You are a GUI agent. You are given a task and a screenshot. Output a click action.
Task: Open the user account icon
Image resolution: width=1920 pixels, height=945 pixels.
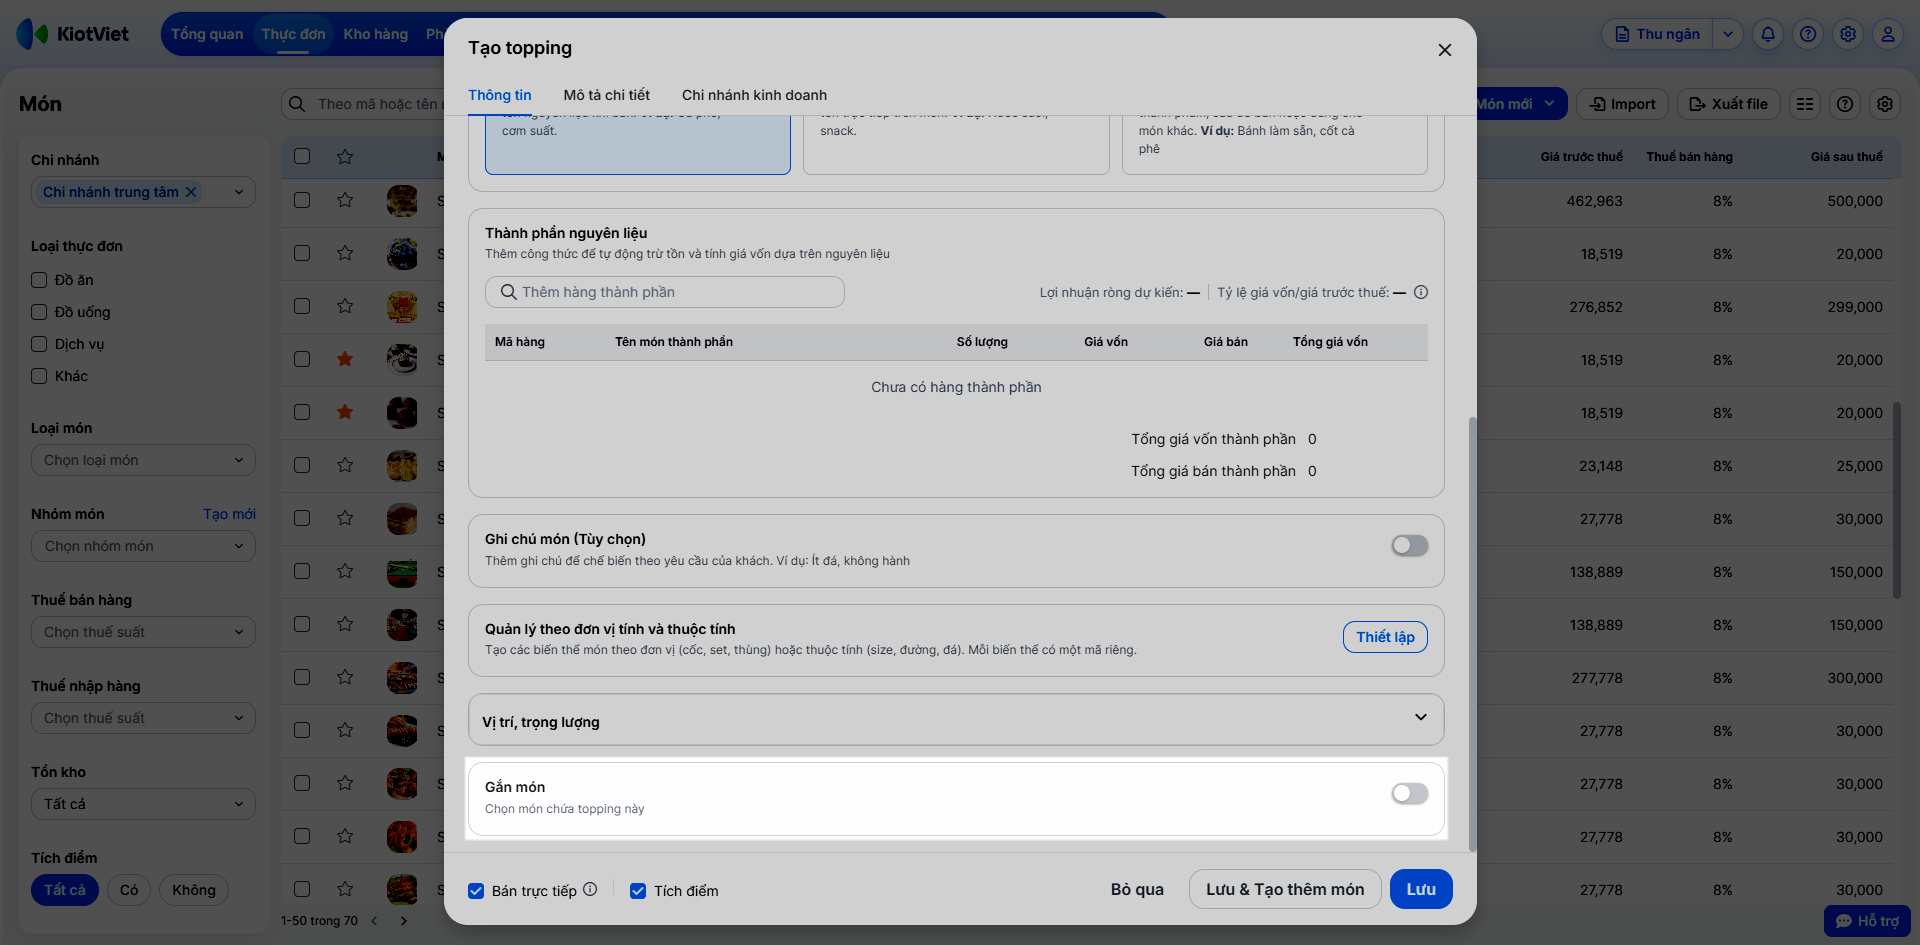pyautogui.click(x=1888, y=34)
